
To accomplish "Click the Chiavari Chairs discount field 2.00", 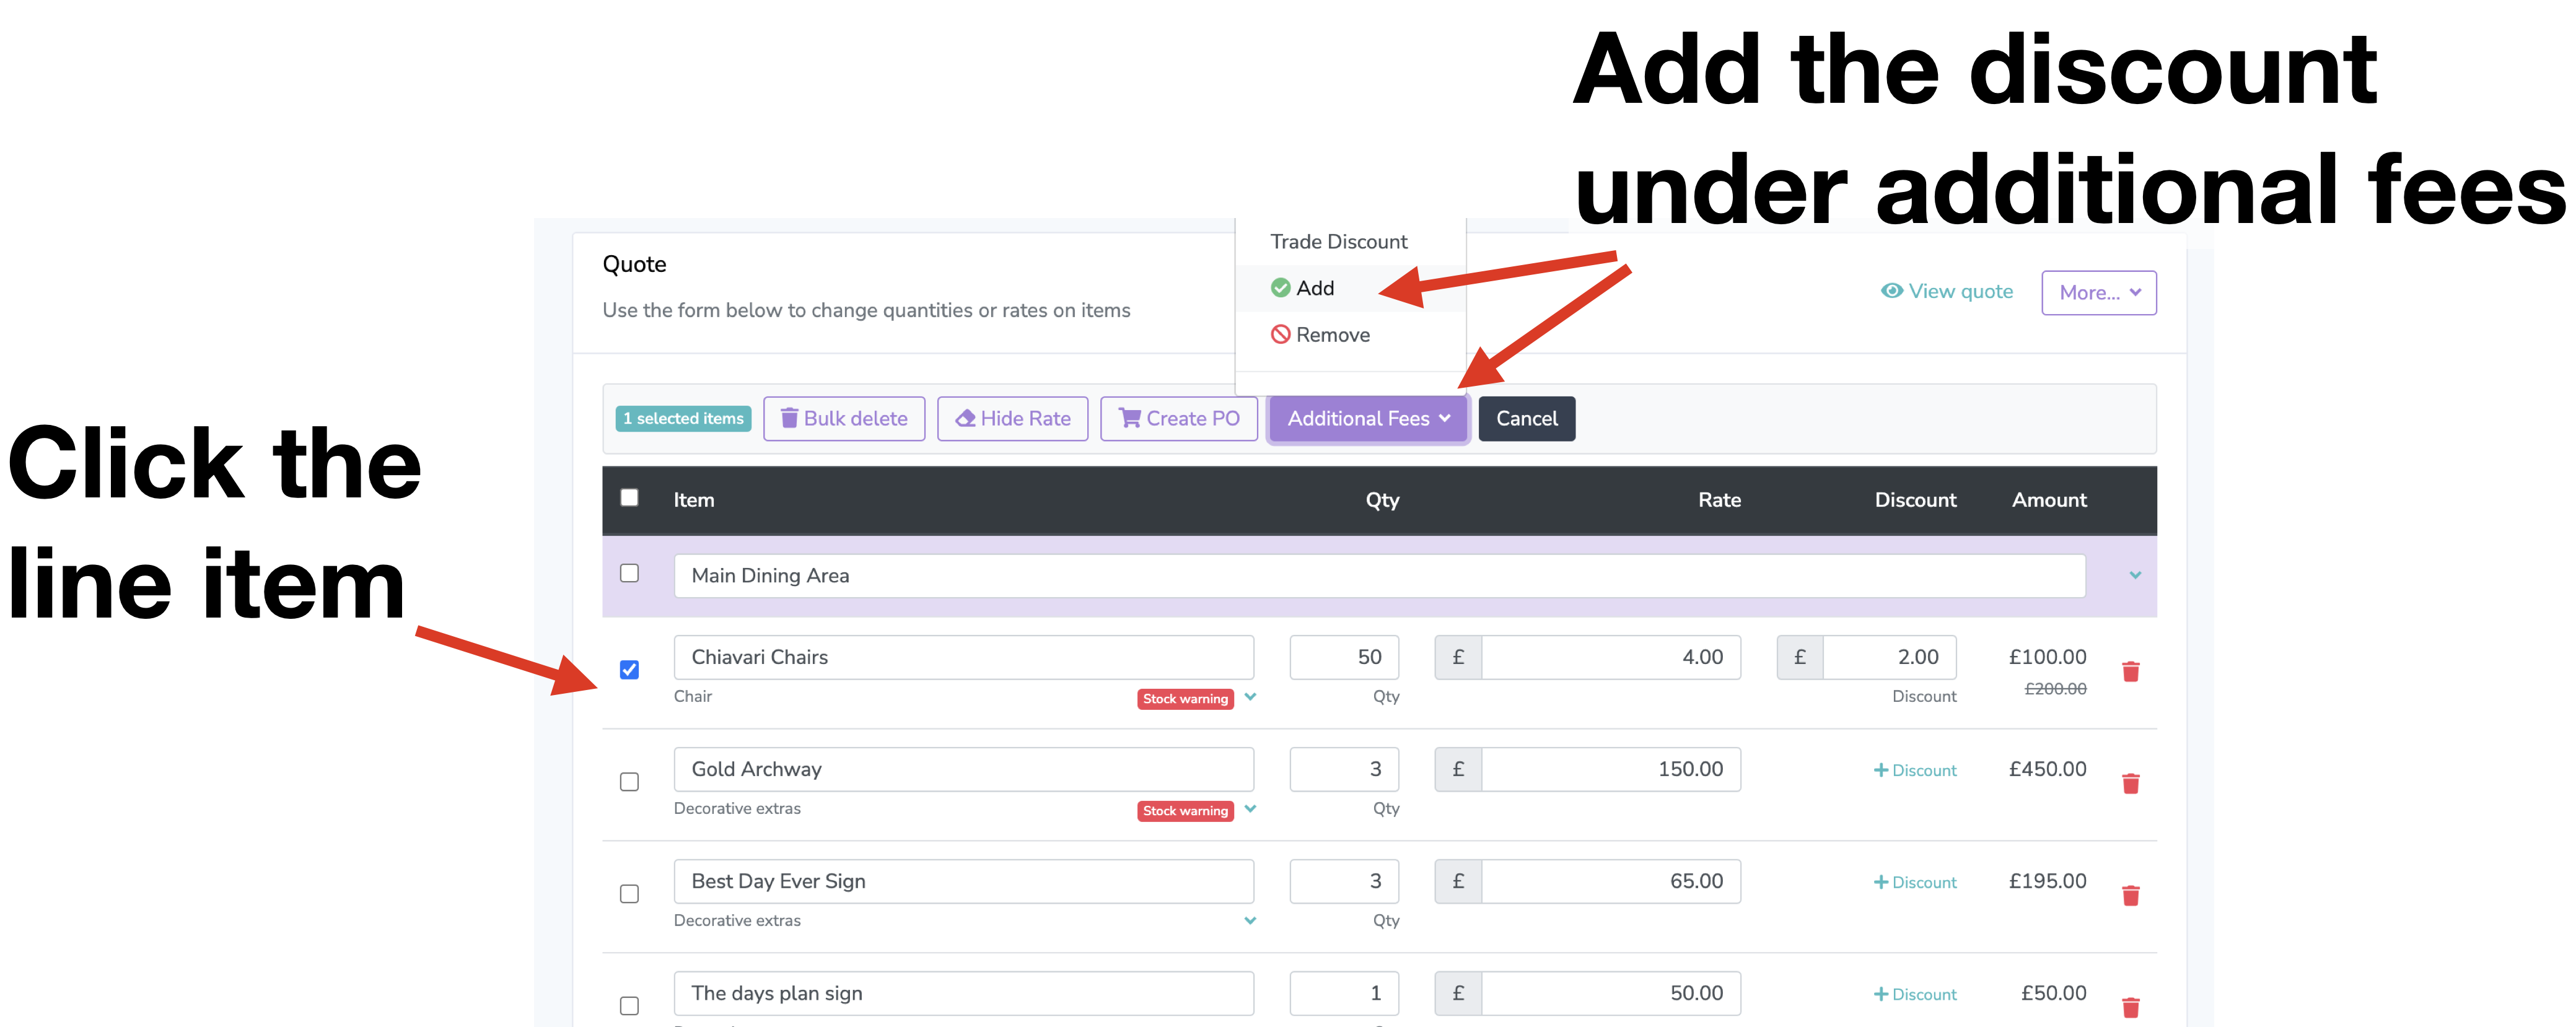I will click(x=1890, y=657).
